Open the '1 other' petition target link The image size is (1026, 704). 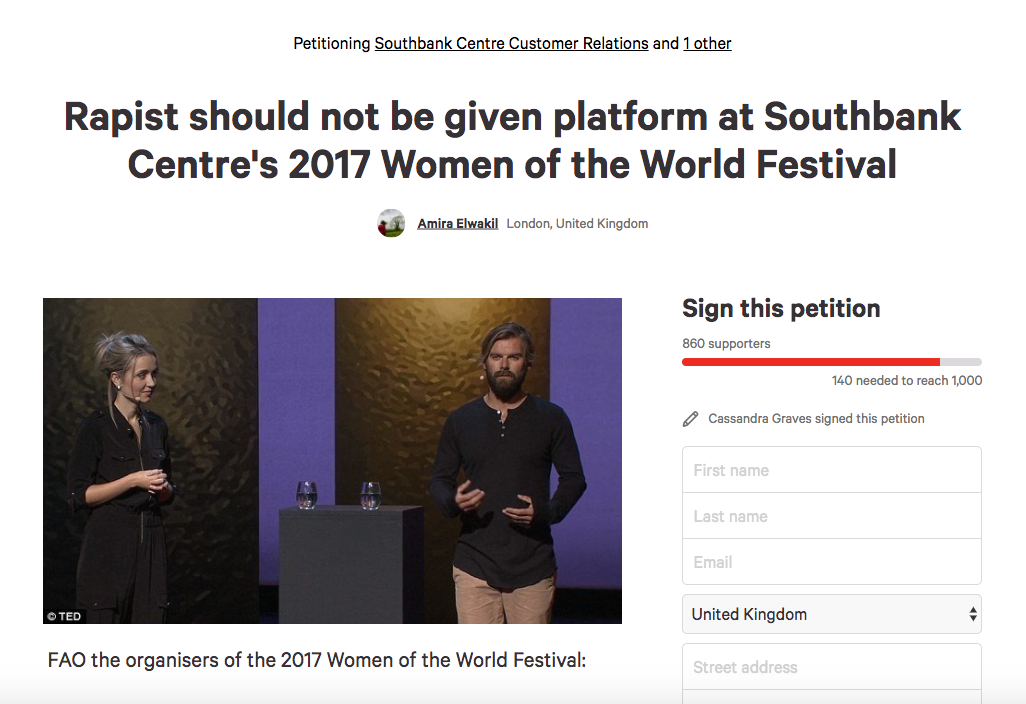[707, 43]
